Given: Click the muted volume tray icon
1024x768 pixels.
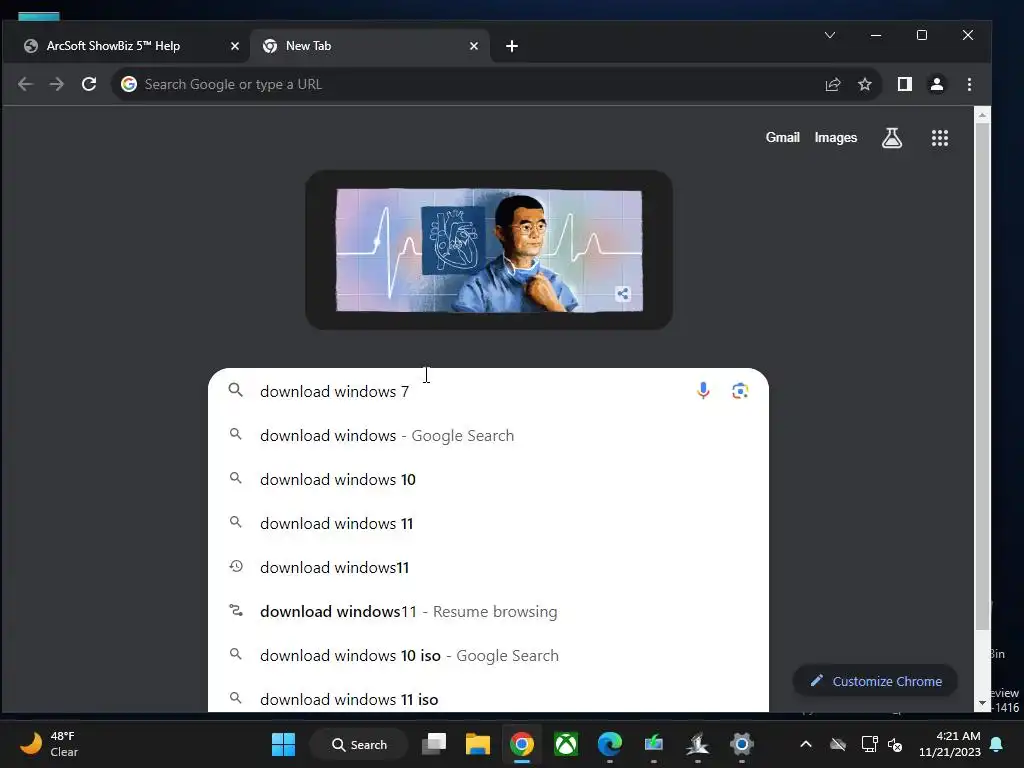Looking at the screenshot, I should 895,744.
